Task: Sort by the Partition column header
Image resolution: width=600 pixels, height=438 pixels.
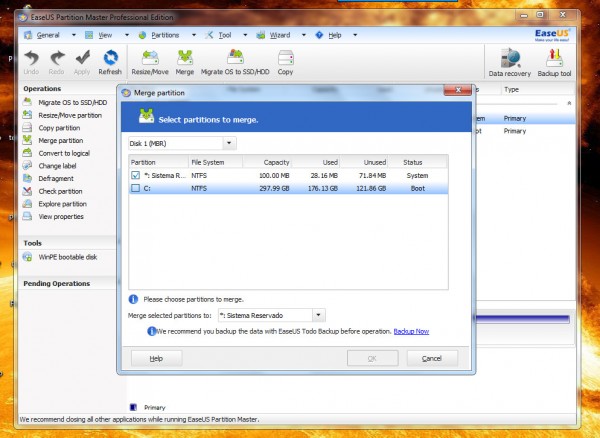Action: click(x=158, y=162)
